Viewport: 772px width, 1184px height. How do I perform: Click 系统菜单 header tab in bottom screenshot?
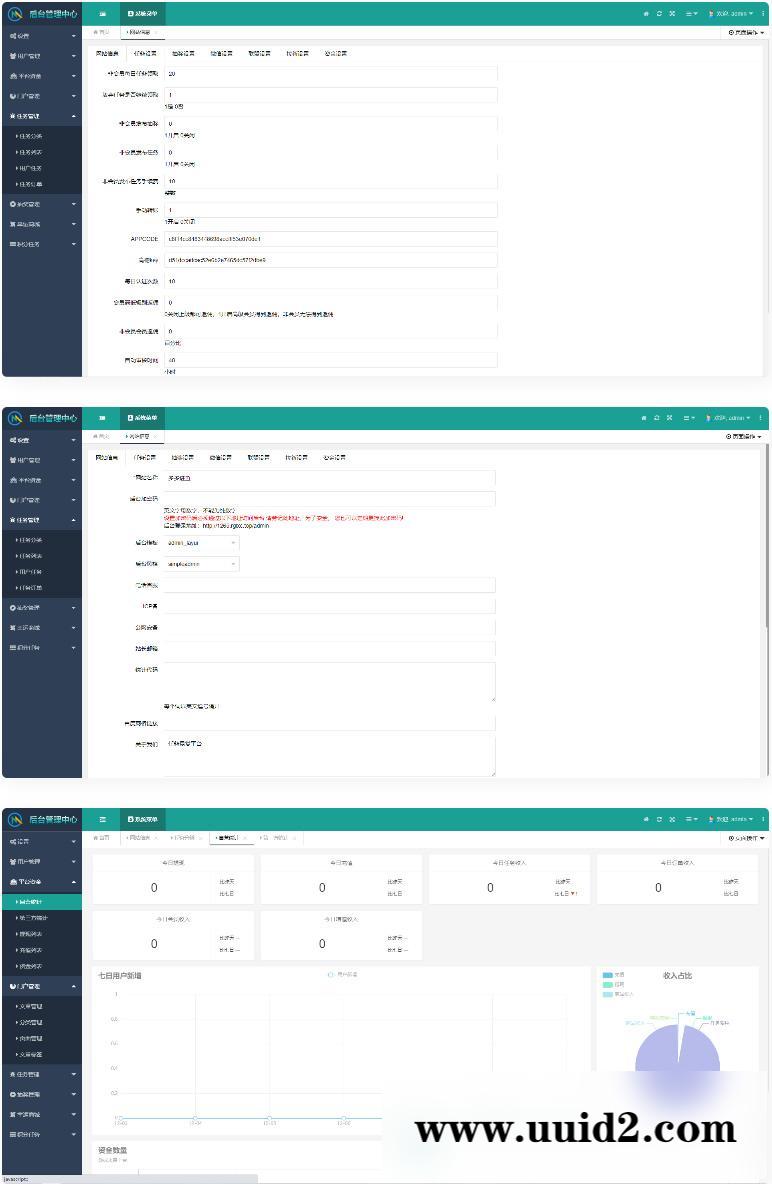[x=142, y=819]
